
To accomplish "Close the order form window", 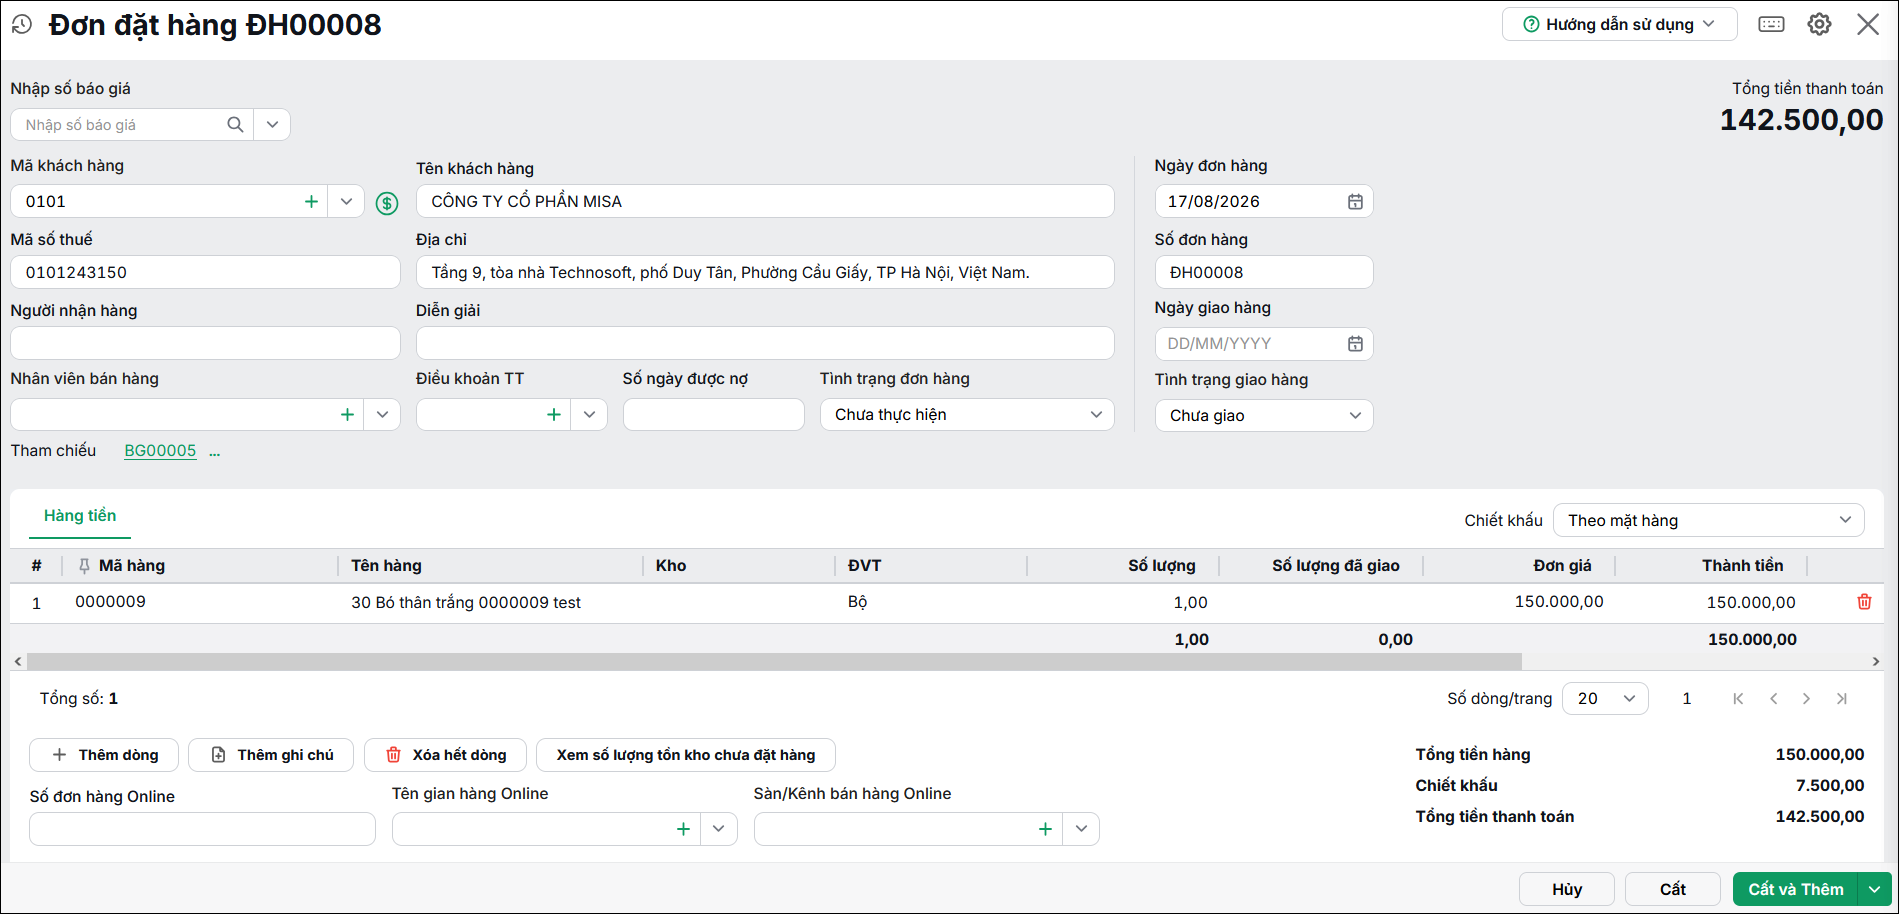I will coord(1868,24).
